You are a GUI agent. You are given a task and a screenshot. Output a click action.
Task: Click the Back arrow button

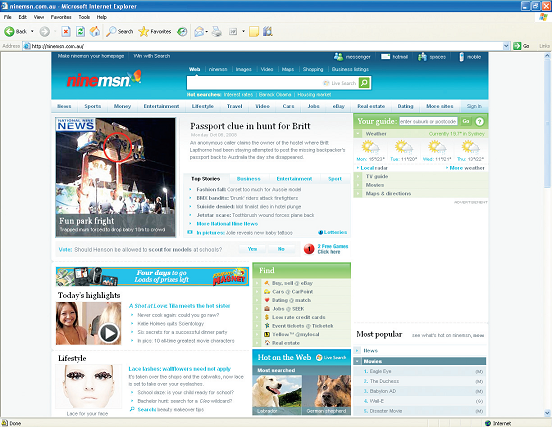click(10, 32)
